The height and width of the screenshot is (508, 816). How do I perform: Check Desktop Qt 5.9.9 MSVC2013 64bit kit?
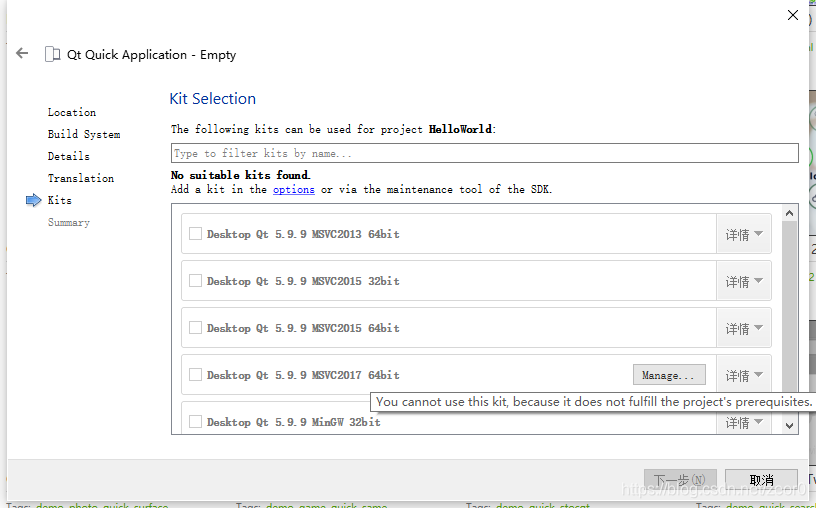pos(195,234)
